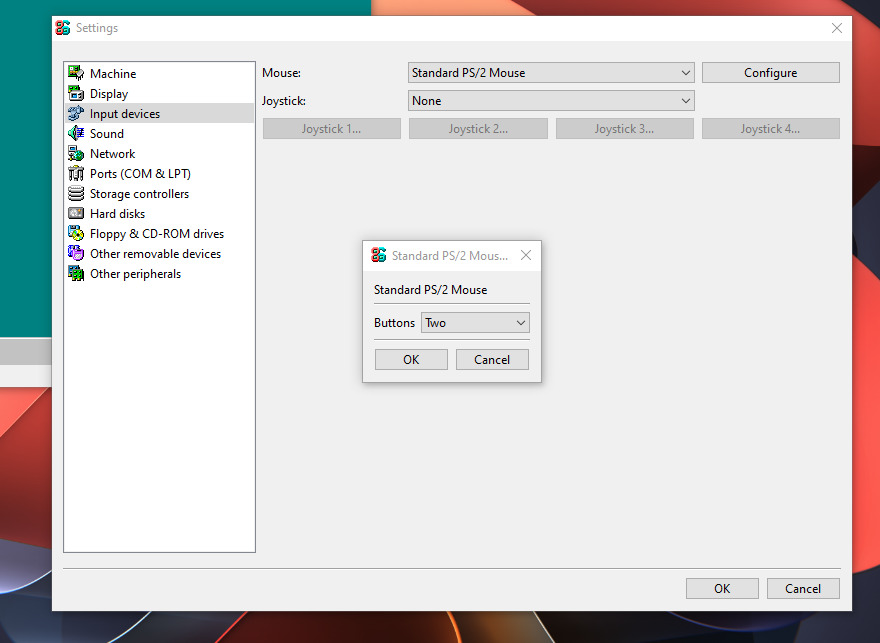The image size is (880, 643).
Task: Click the Storage controllers icon
Action: (x=76, y=194)
